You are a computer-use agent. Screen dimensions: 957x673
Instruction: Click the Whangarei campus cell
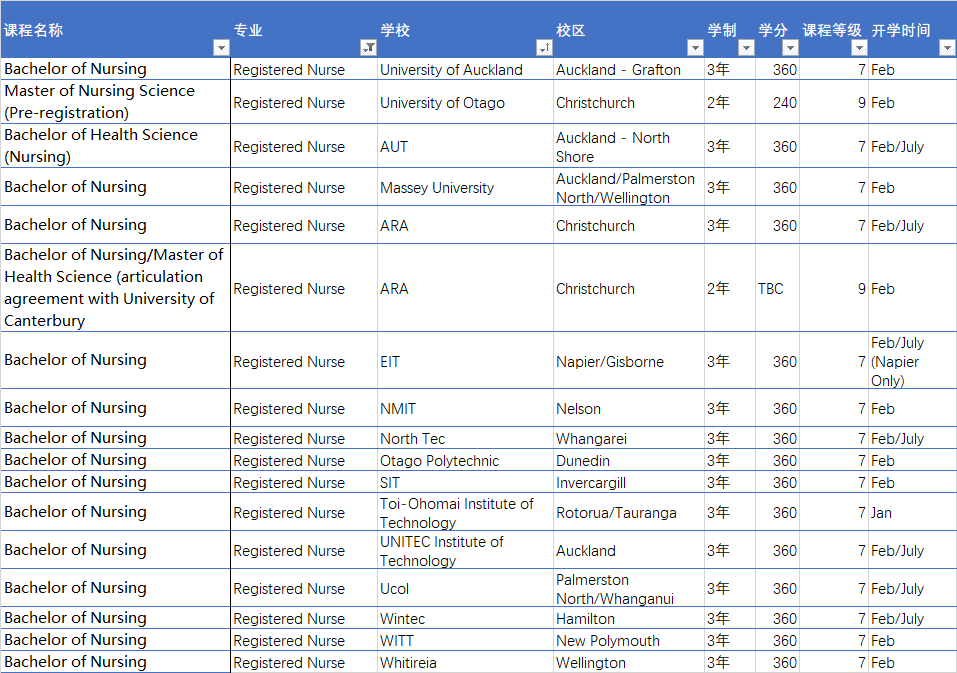click(x=629, y=438)
